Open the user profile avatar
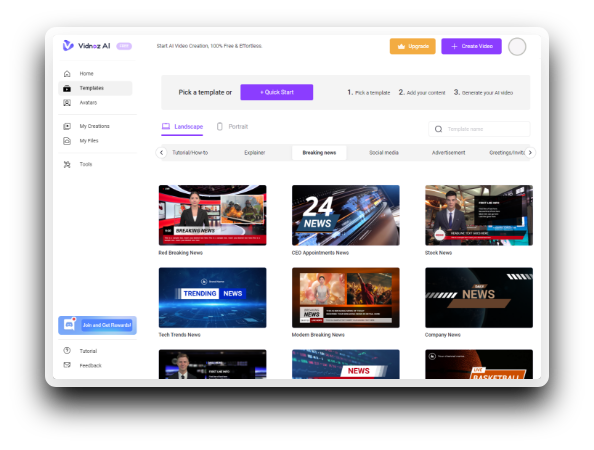 click(x=517, y=47)
